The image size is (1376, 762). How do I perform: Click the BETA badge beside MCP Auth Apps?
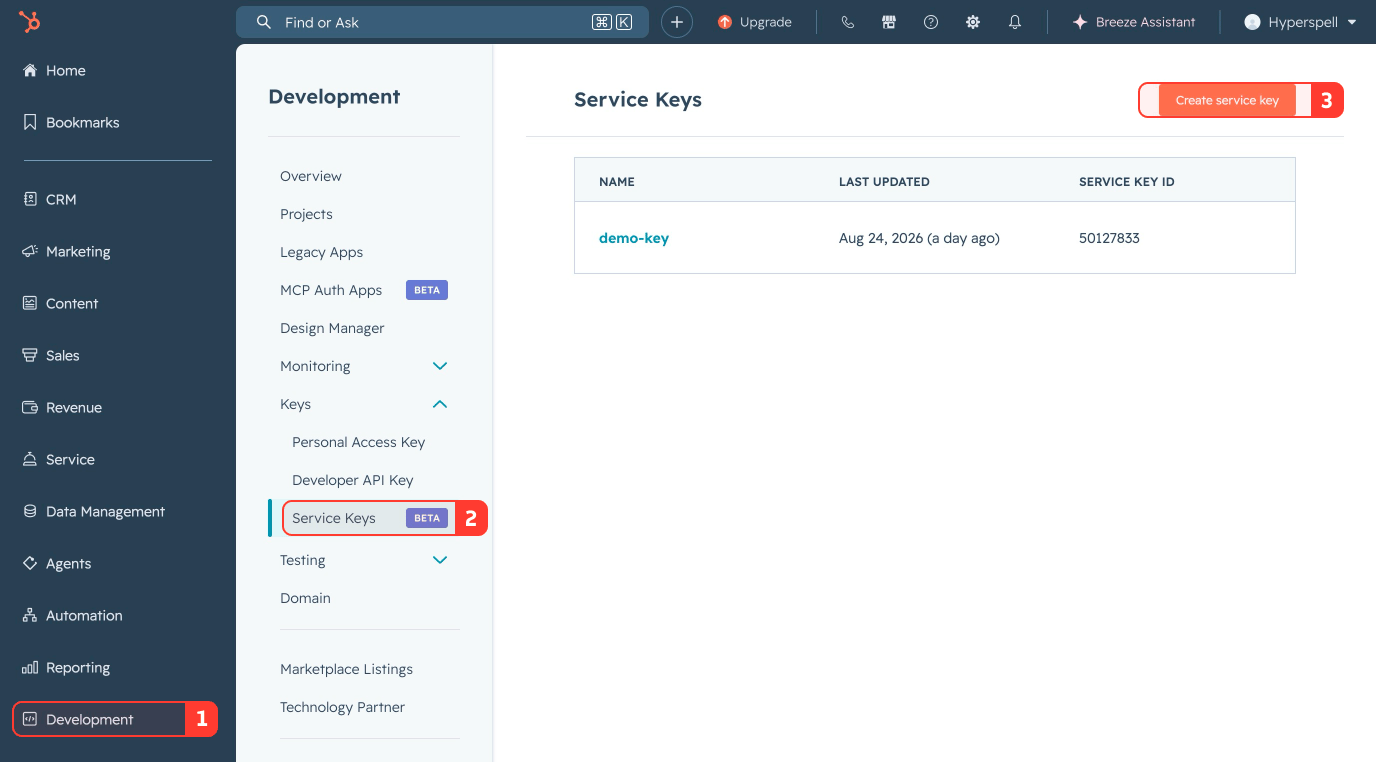[427, 290]
